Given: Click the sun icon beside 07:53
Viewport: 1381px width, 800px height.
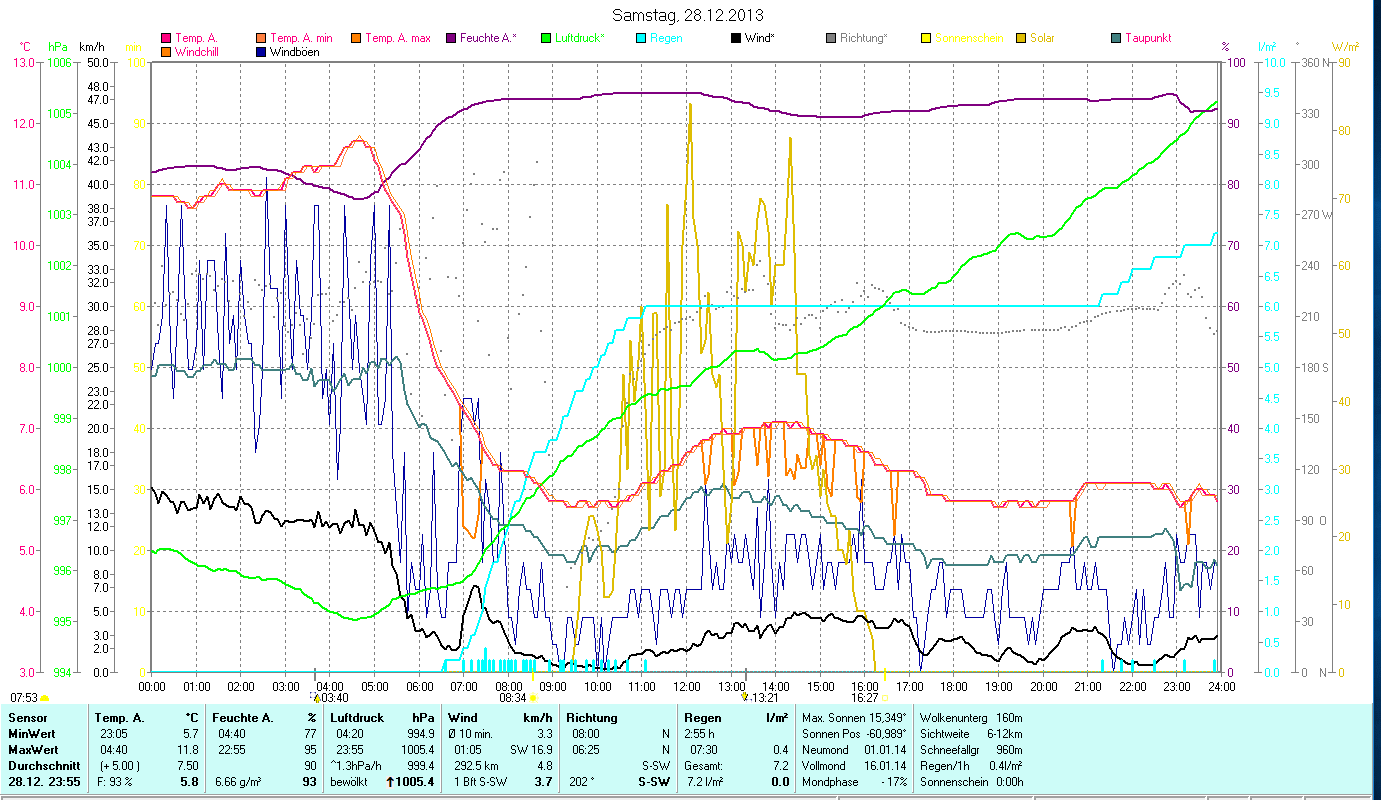Looking at the screenshot, I should (44, 698).
